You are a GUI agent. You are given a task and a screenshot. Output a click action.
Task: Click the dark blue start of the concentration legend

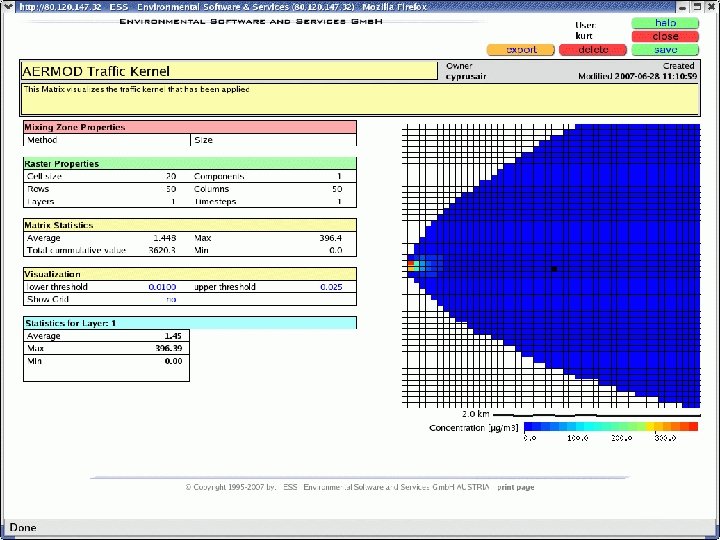coord(528,427)
